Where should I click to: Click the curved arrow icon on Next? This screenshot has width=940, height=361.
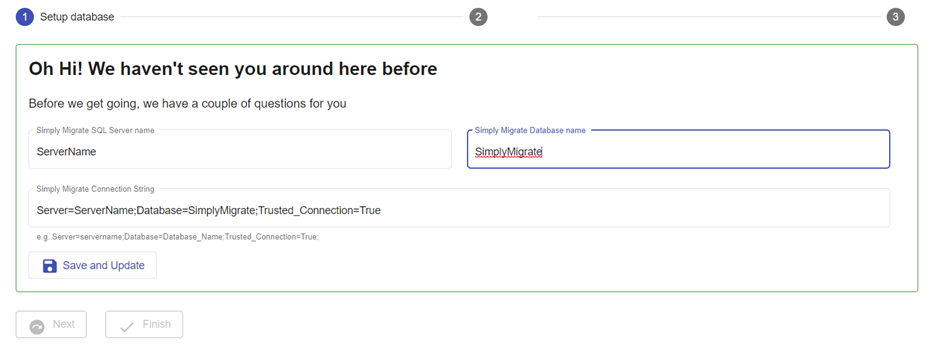click(37, 326)
